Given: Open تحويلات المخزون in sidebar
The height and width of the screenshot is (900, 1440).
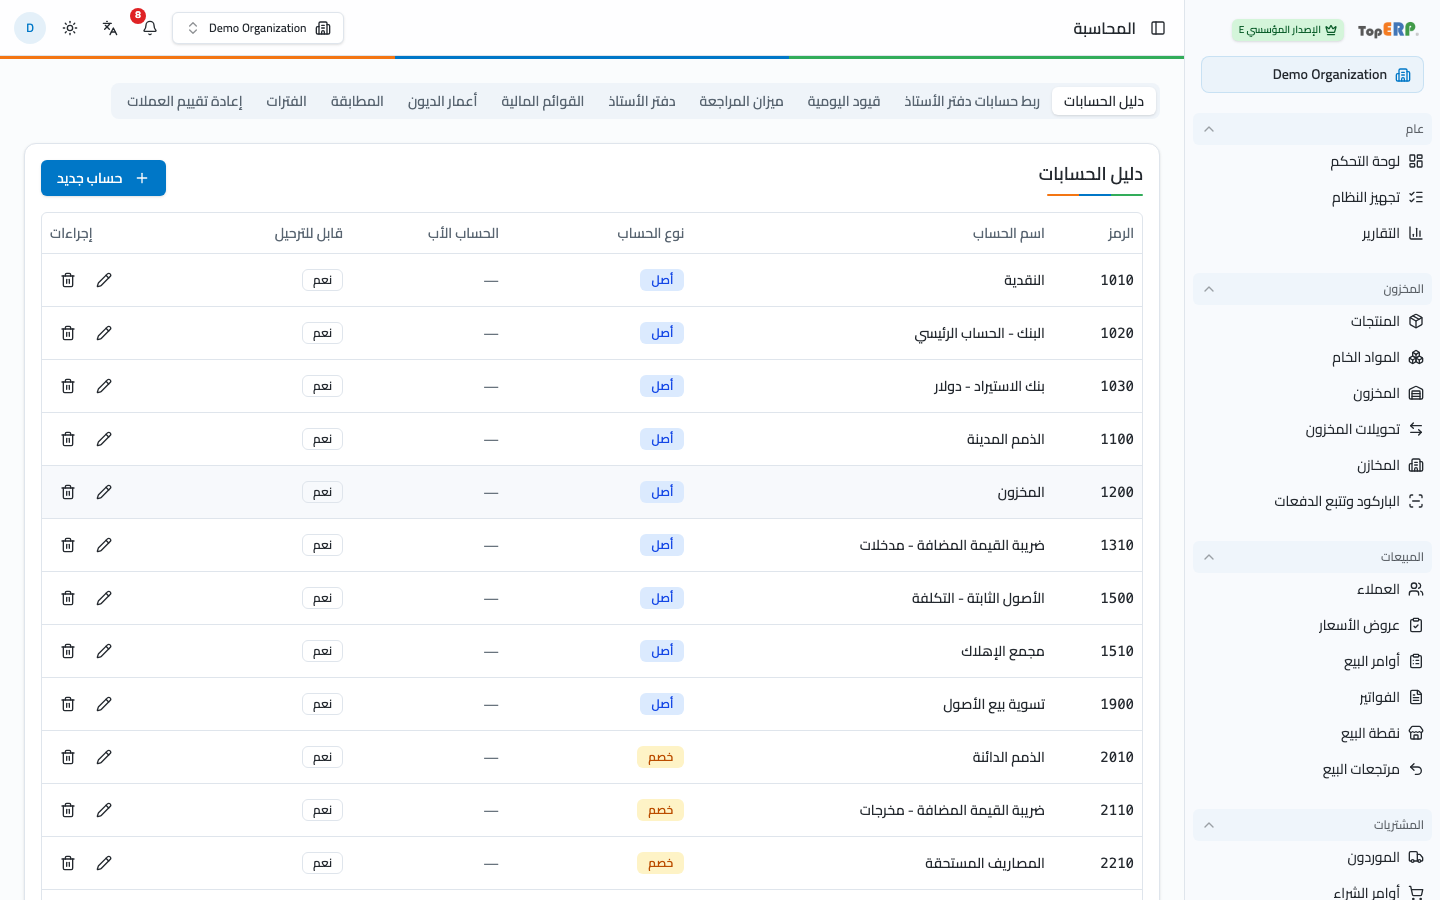Looking at the screenshot, I should [1312, 429].
